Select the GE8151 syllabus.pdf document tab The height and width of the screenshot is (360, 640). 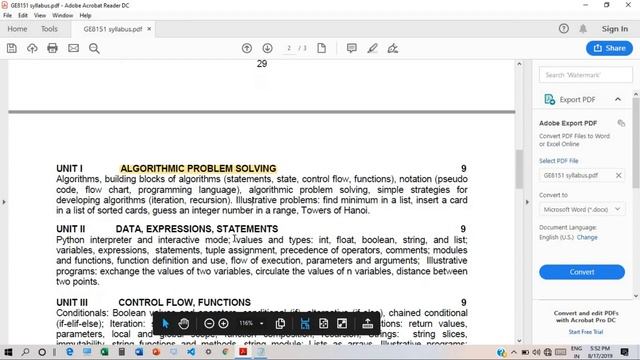coord(113,29)
